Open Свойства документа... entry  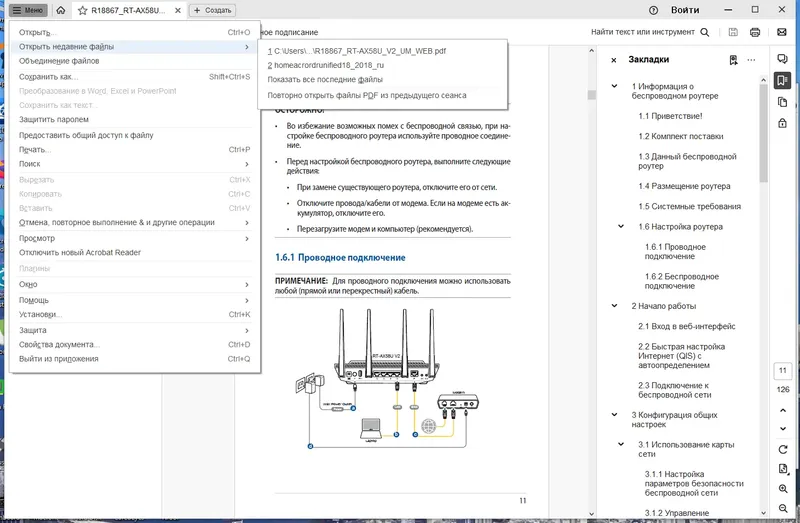tap(134, 344)
